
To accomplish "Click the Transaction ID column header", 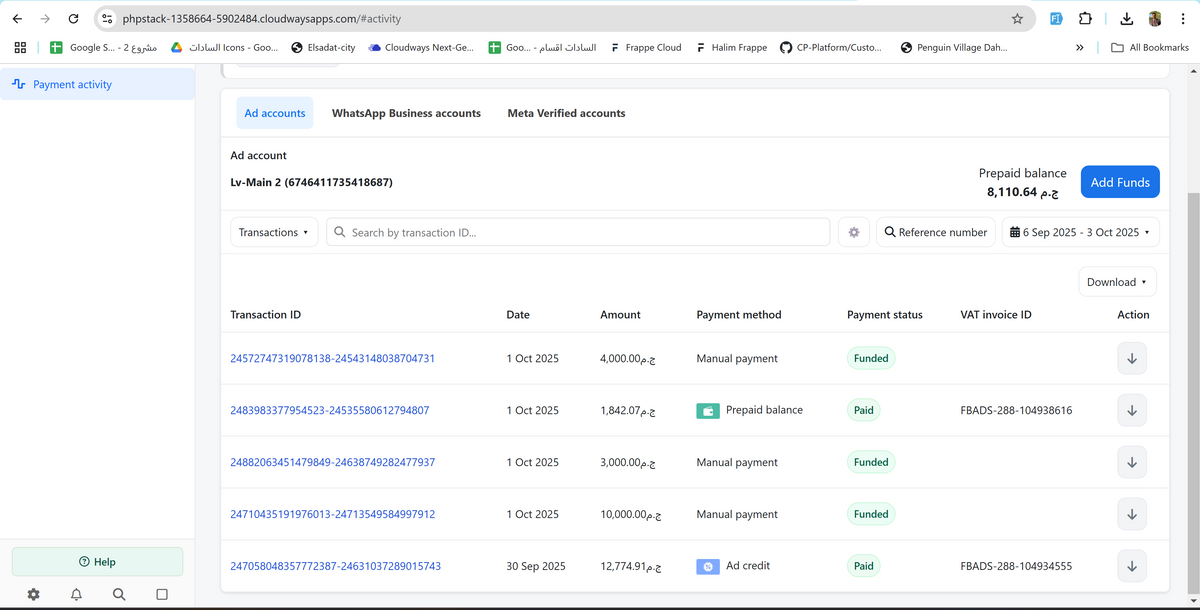I will coord(265,314).
